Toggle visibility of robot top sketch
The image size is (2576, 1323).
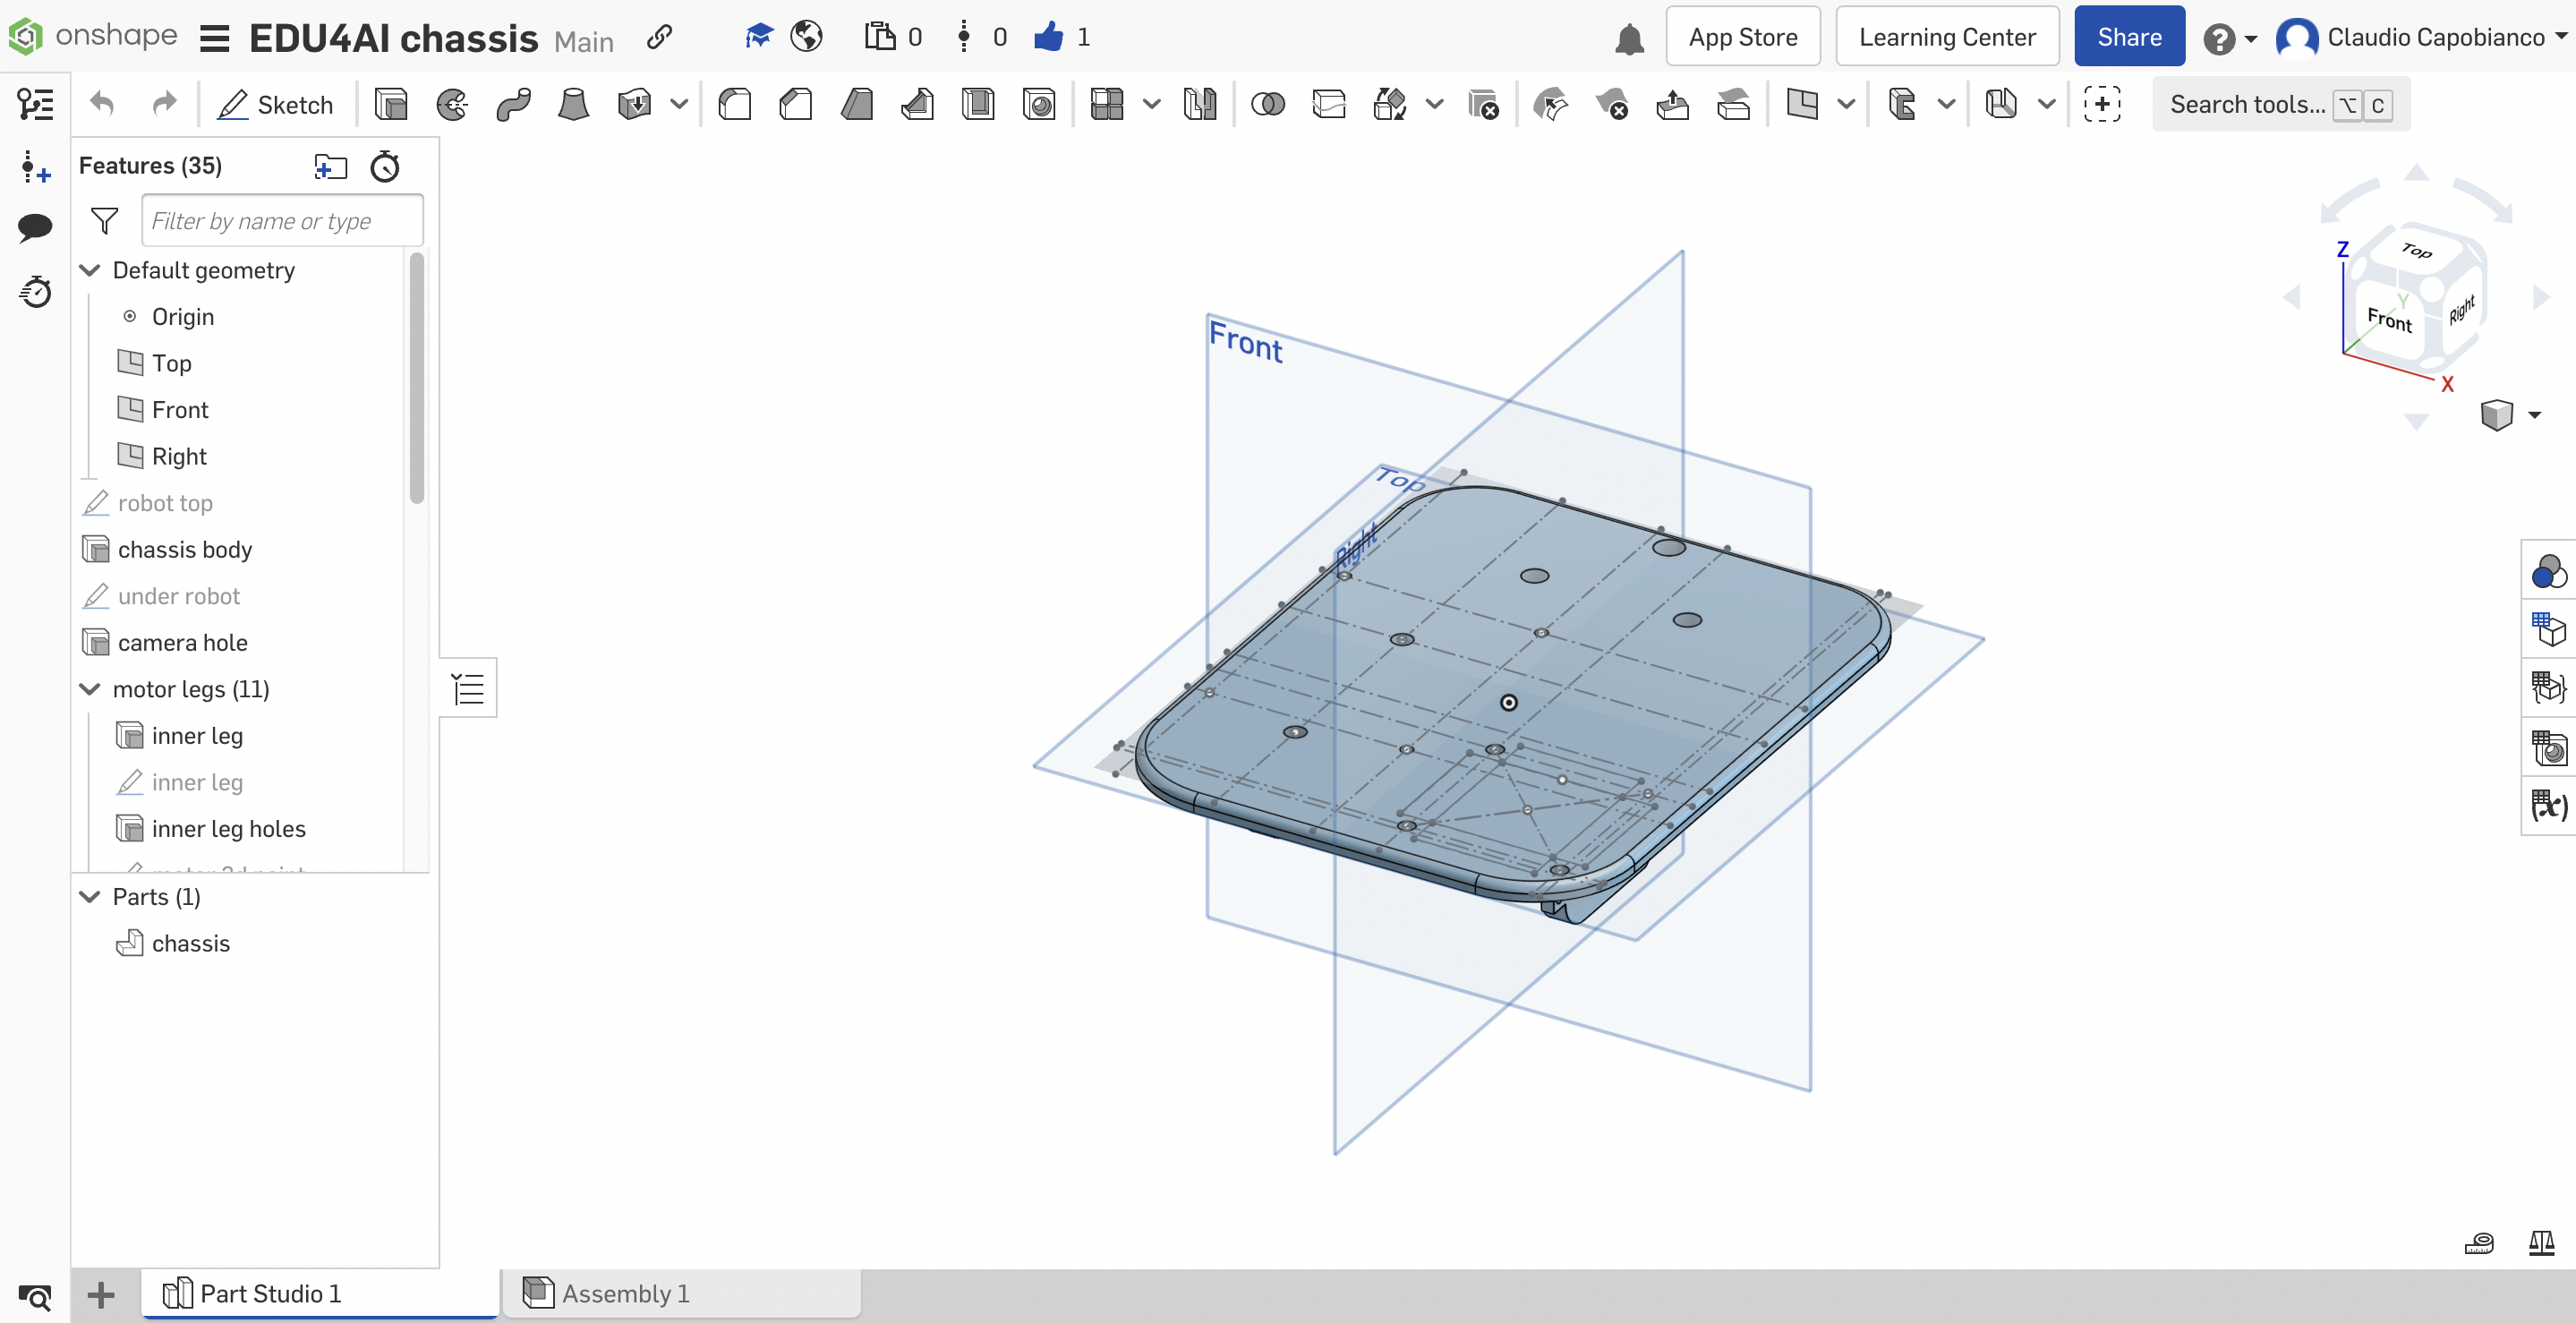point(388,503)
